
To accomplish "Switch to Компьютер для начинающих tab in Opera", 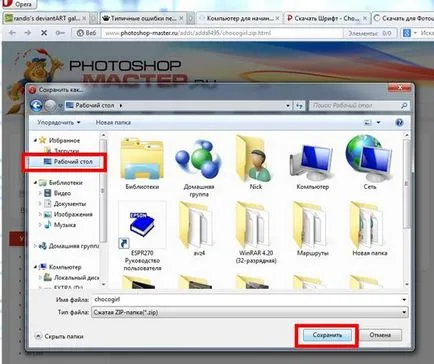I will pyautogui.click(x=239, y=18).
